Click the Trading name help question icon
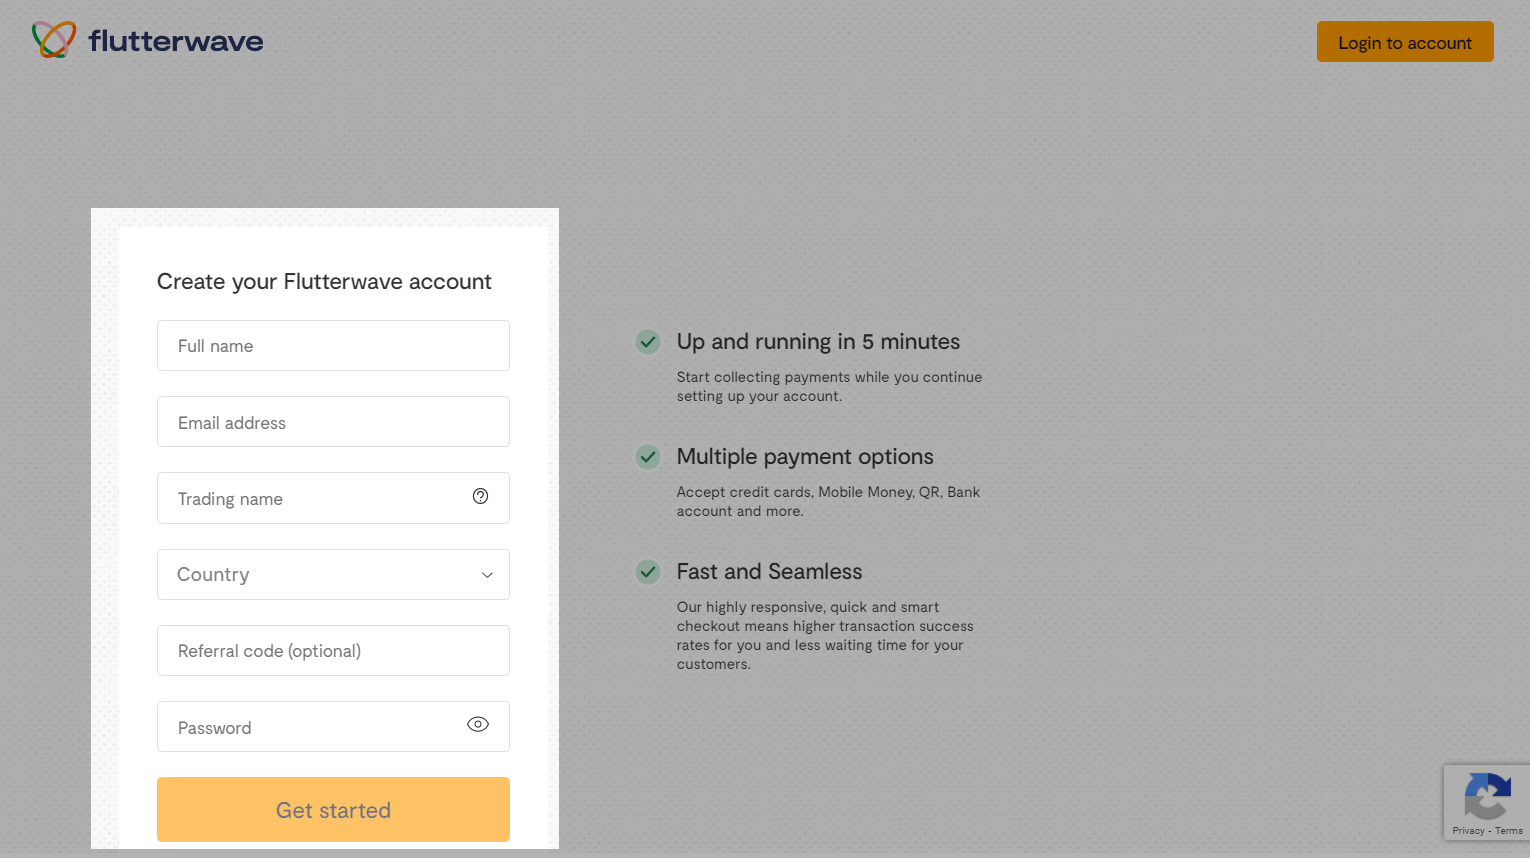The image size is (1530, 858). 480,497
